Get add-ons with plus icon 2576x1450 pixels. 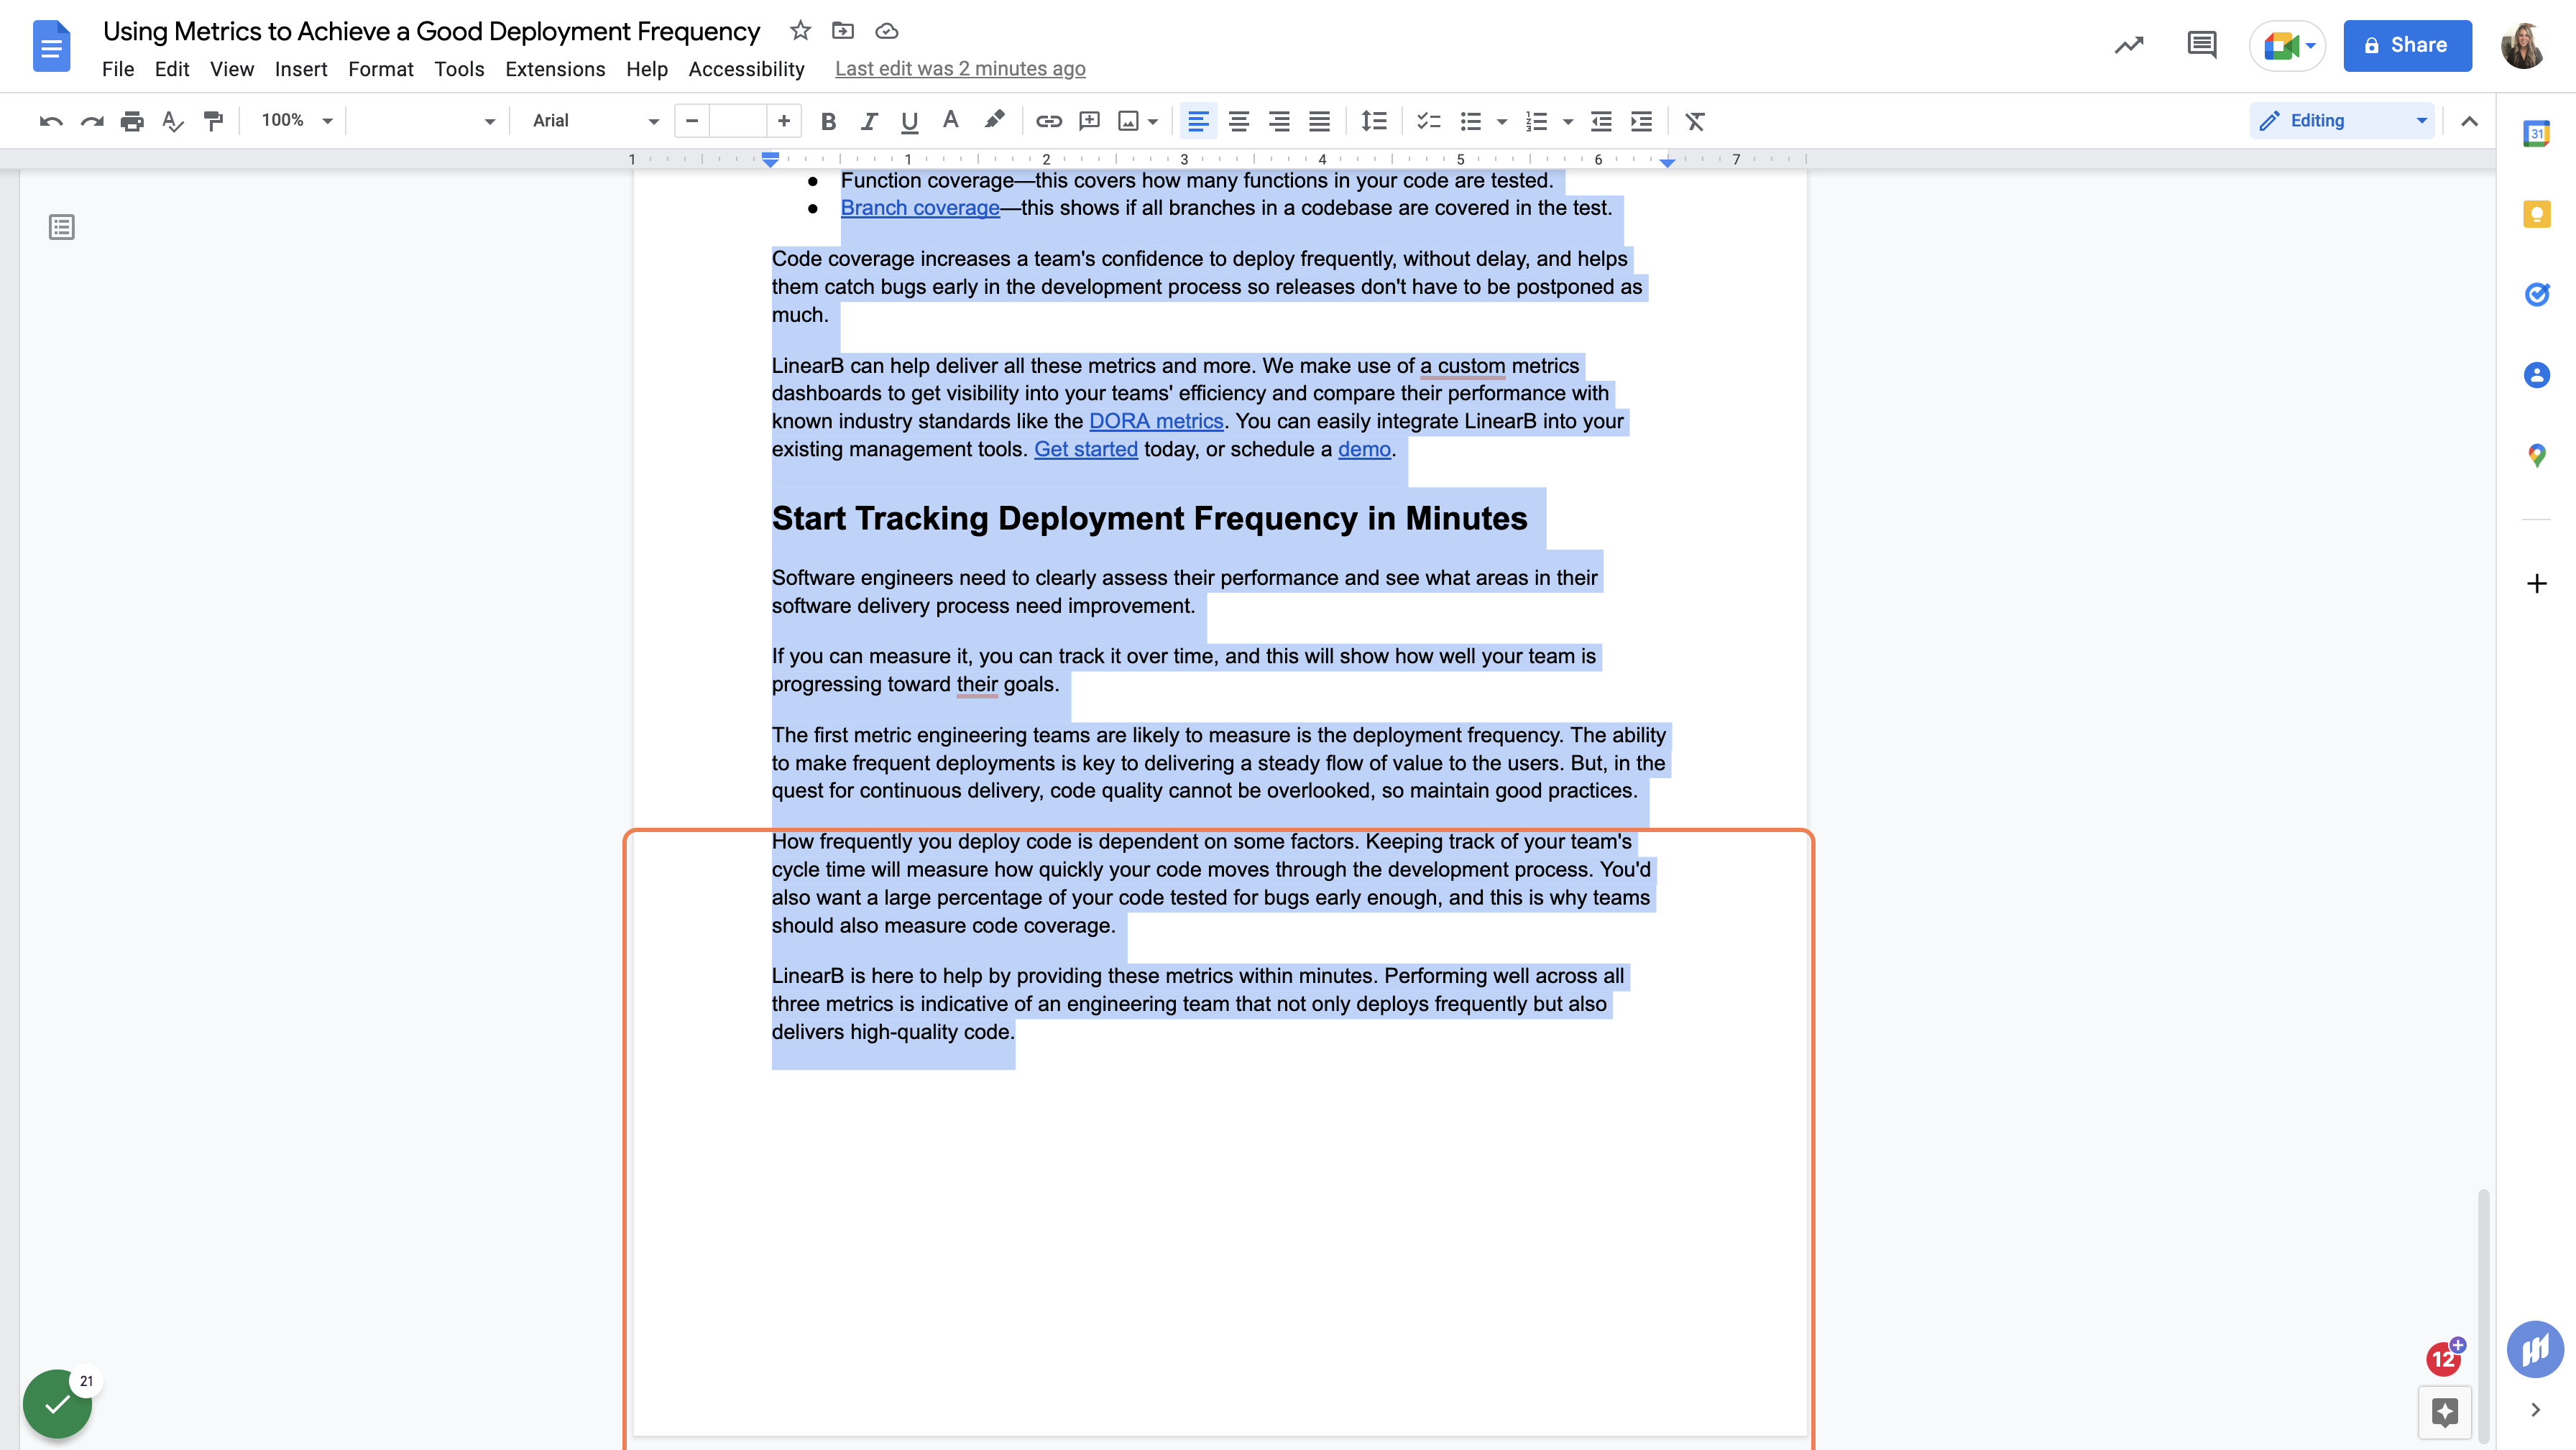pyautogui.click(x=2536, y=584)
